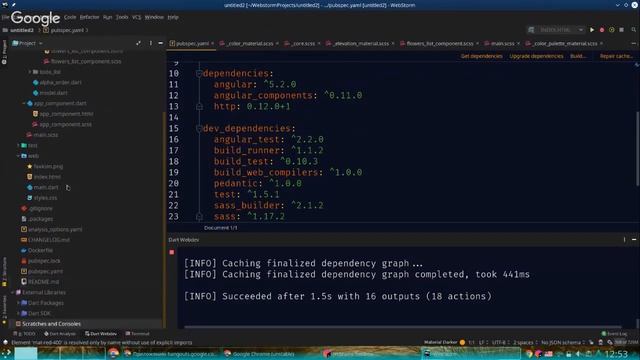
Task: Run the current configuration with the green play icon
Action: tap(592, 30)
